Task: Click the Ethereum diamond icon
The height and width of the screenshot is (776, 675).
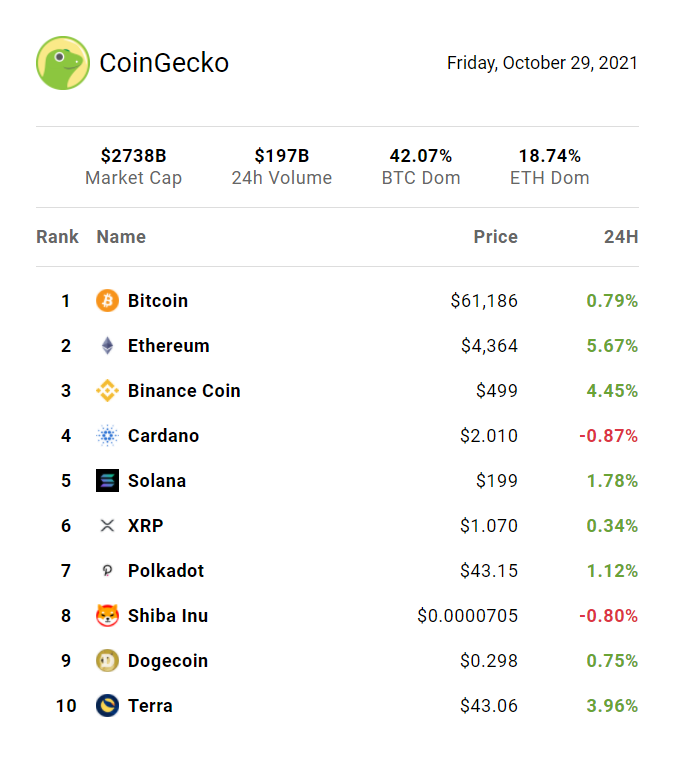Action: [107, 346]
